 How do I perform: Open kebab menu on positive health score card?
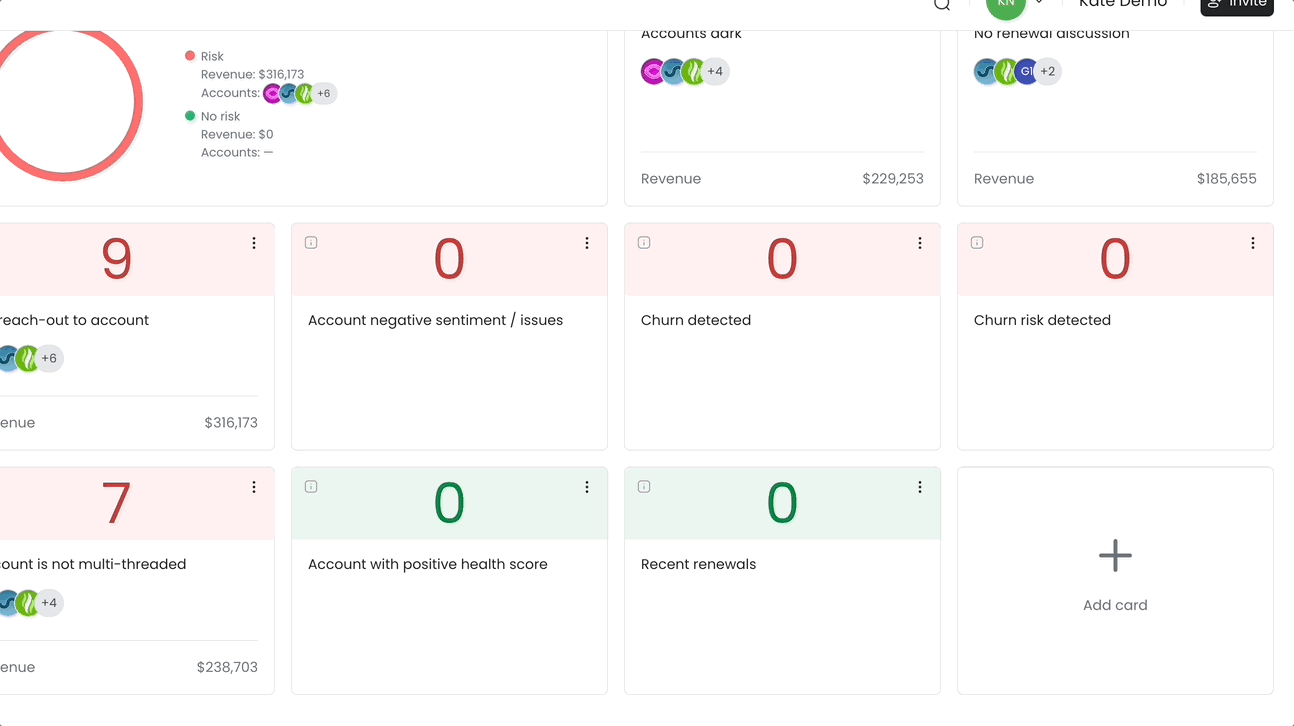pos(587,487)
